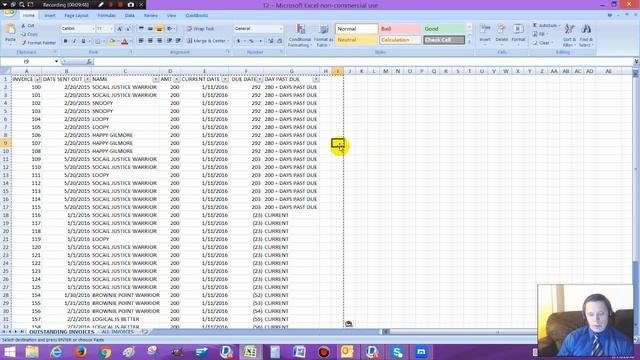The height and width of the screenshot is (360, 640).
Task: Cut the selection with the Cut button
Action: coord(28,26)
